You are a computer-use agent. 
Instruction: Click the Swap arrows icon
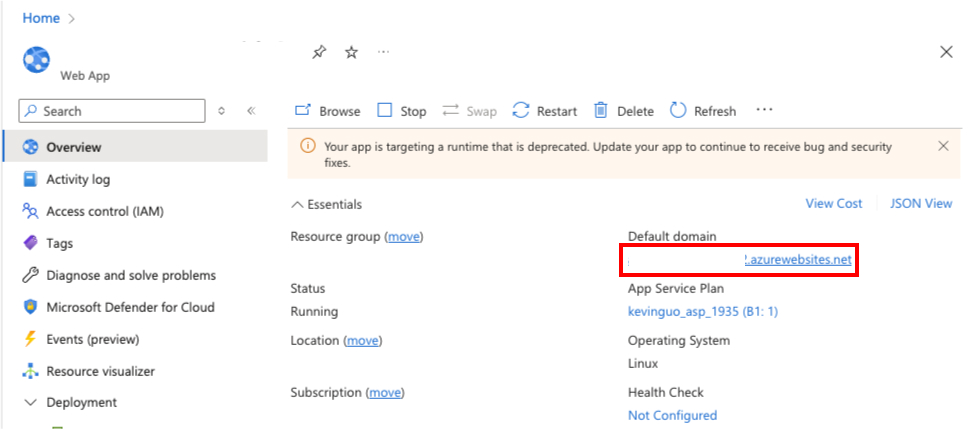point(450,110)
